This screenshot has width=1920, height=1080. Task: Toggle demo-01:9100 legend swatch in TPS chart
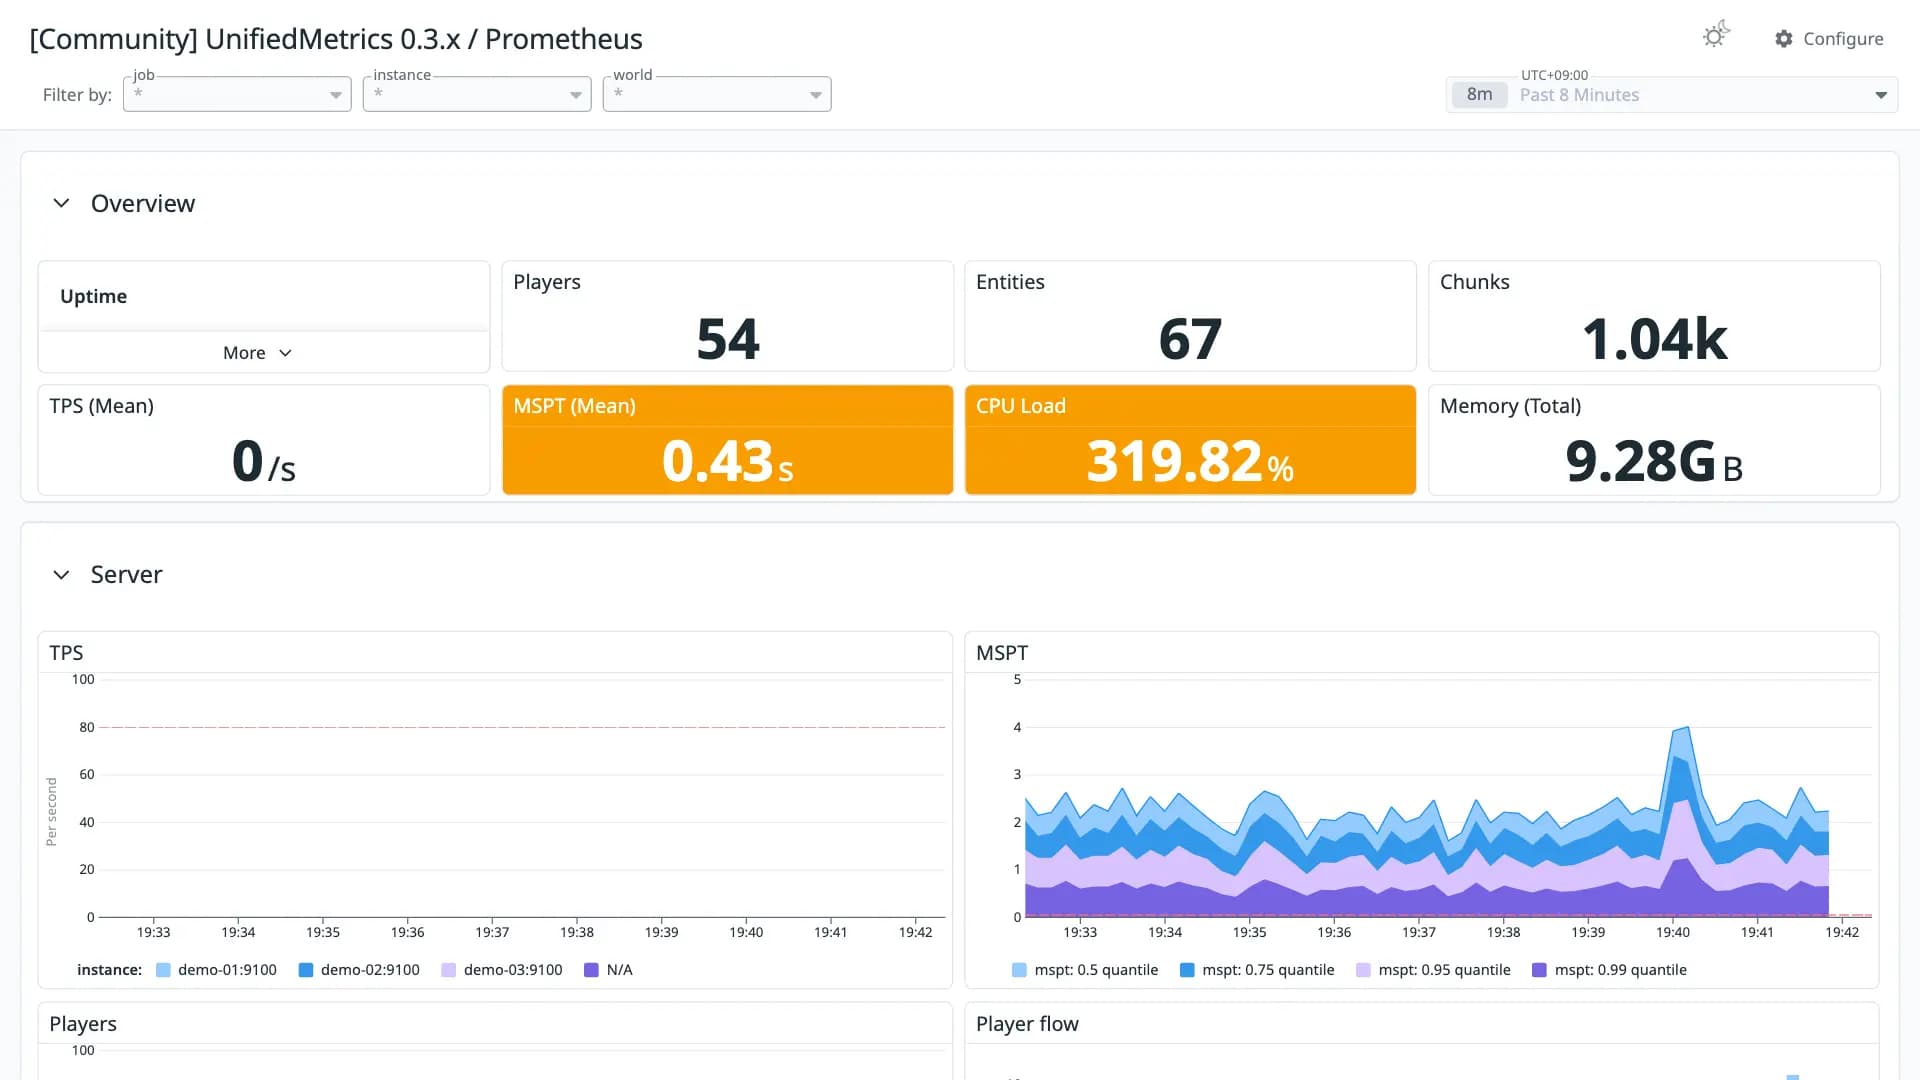point(163,970)
